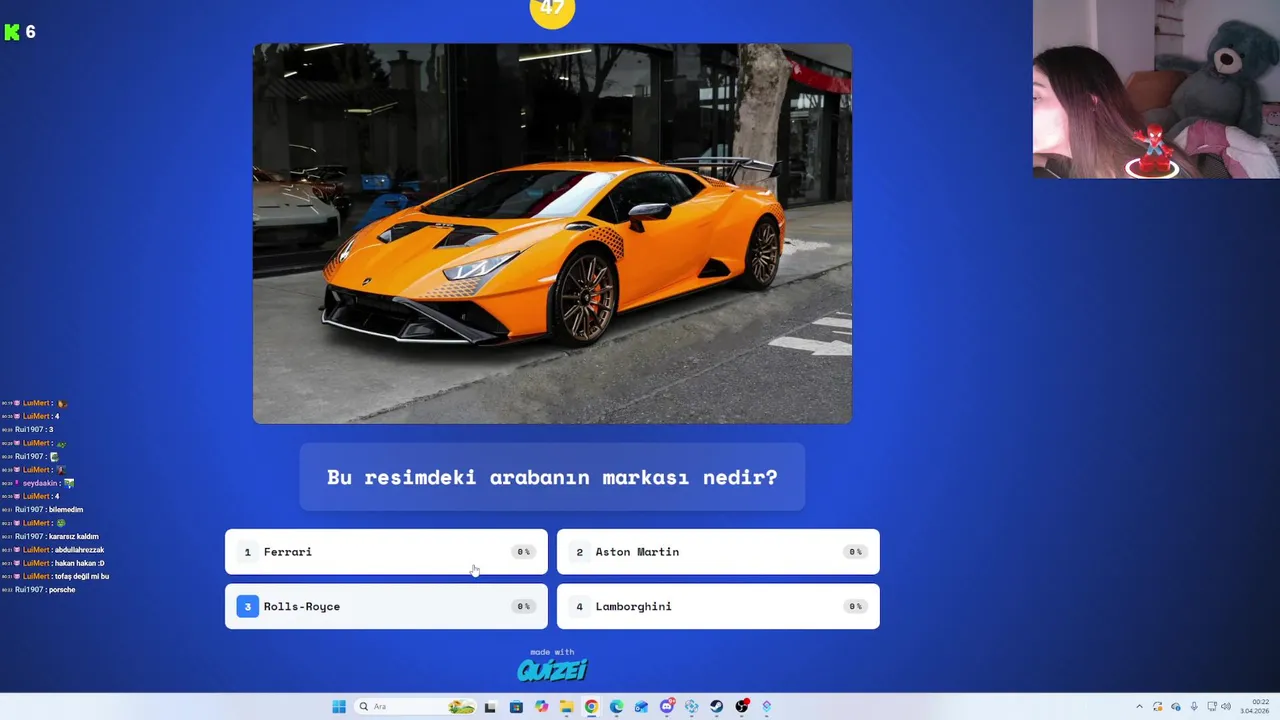Click the chat message 'abdullahrezzak'

[x=80, y=550]
